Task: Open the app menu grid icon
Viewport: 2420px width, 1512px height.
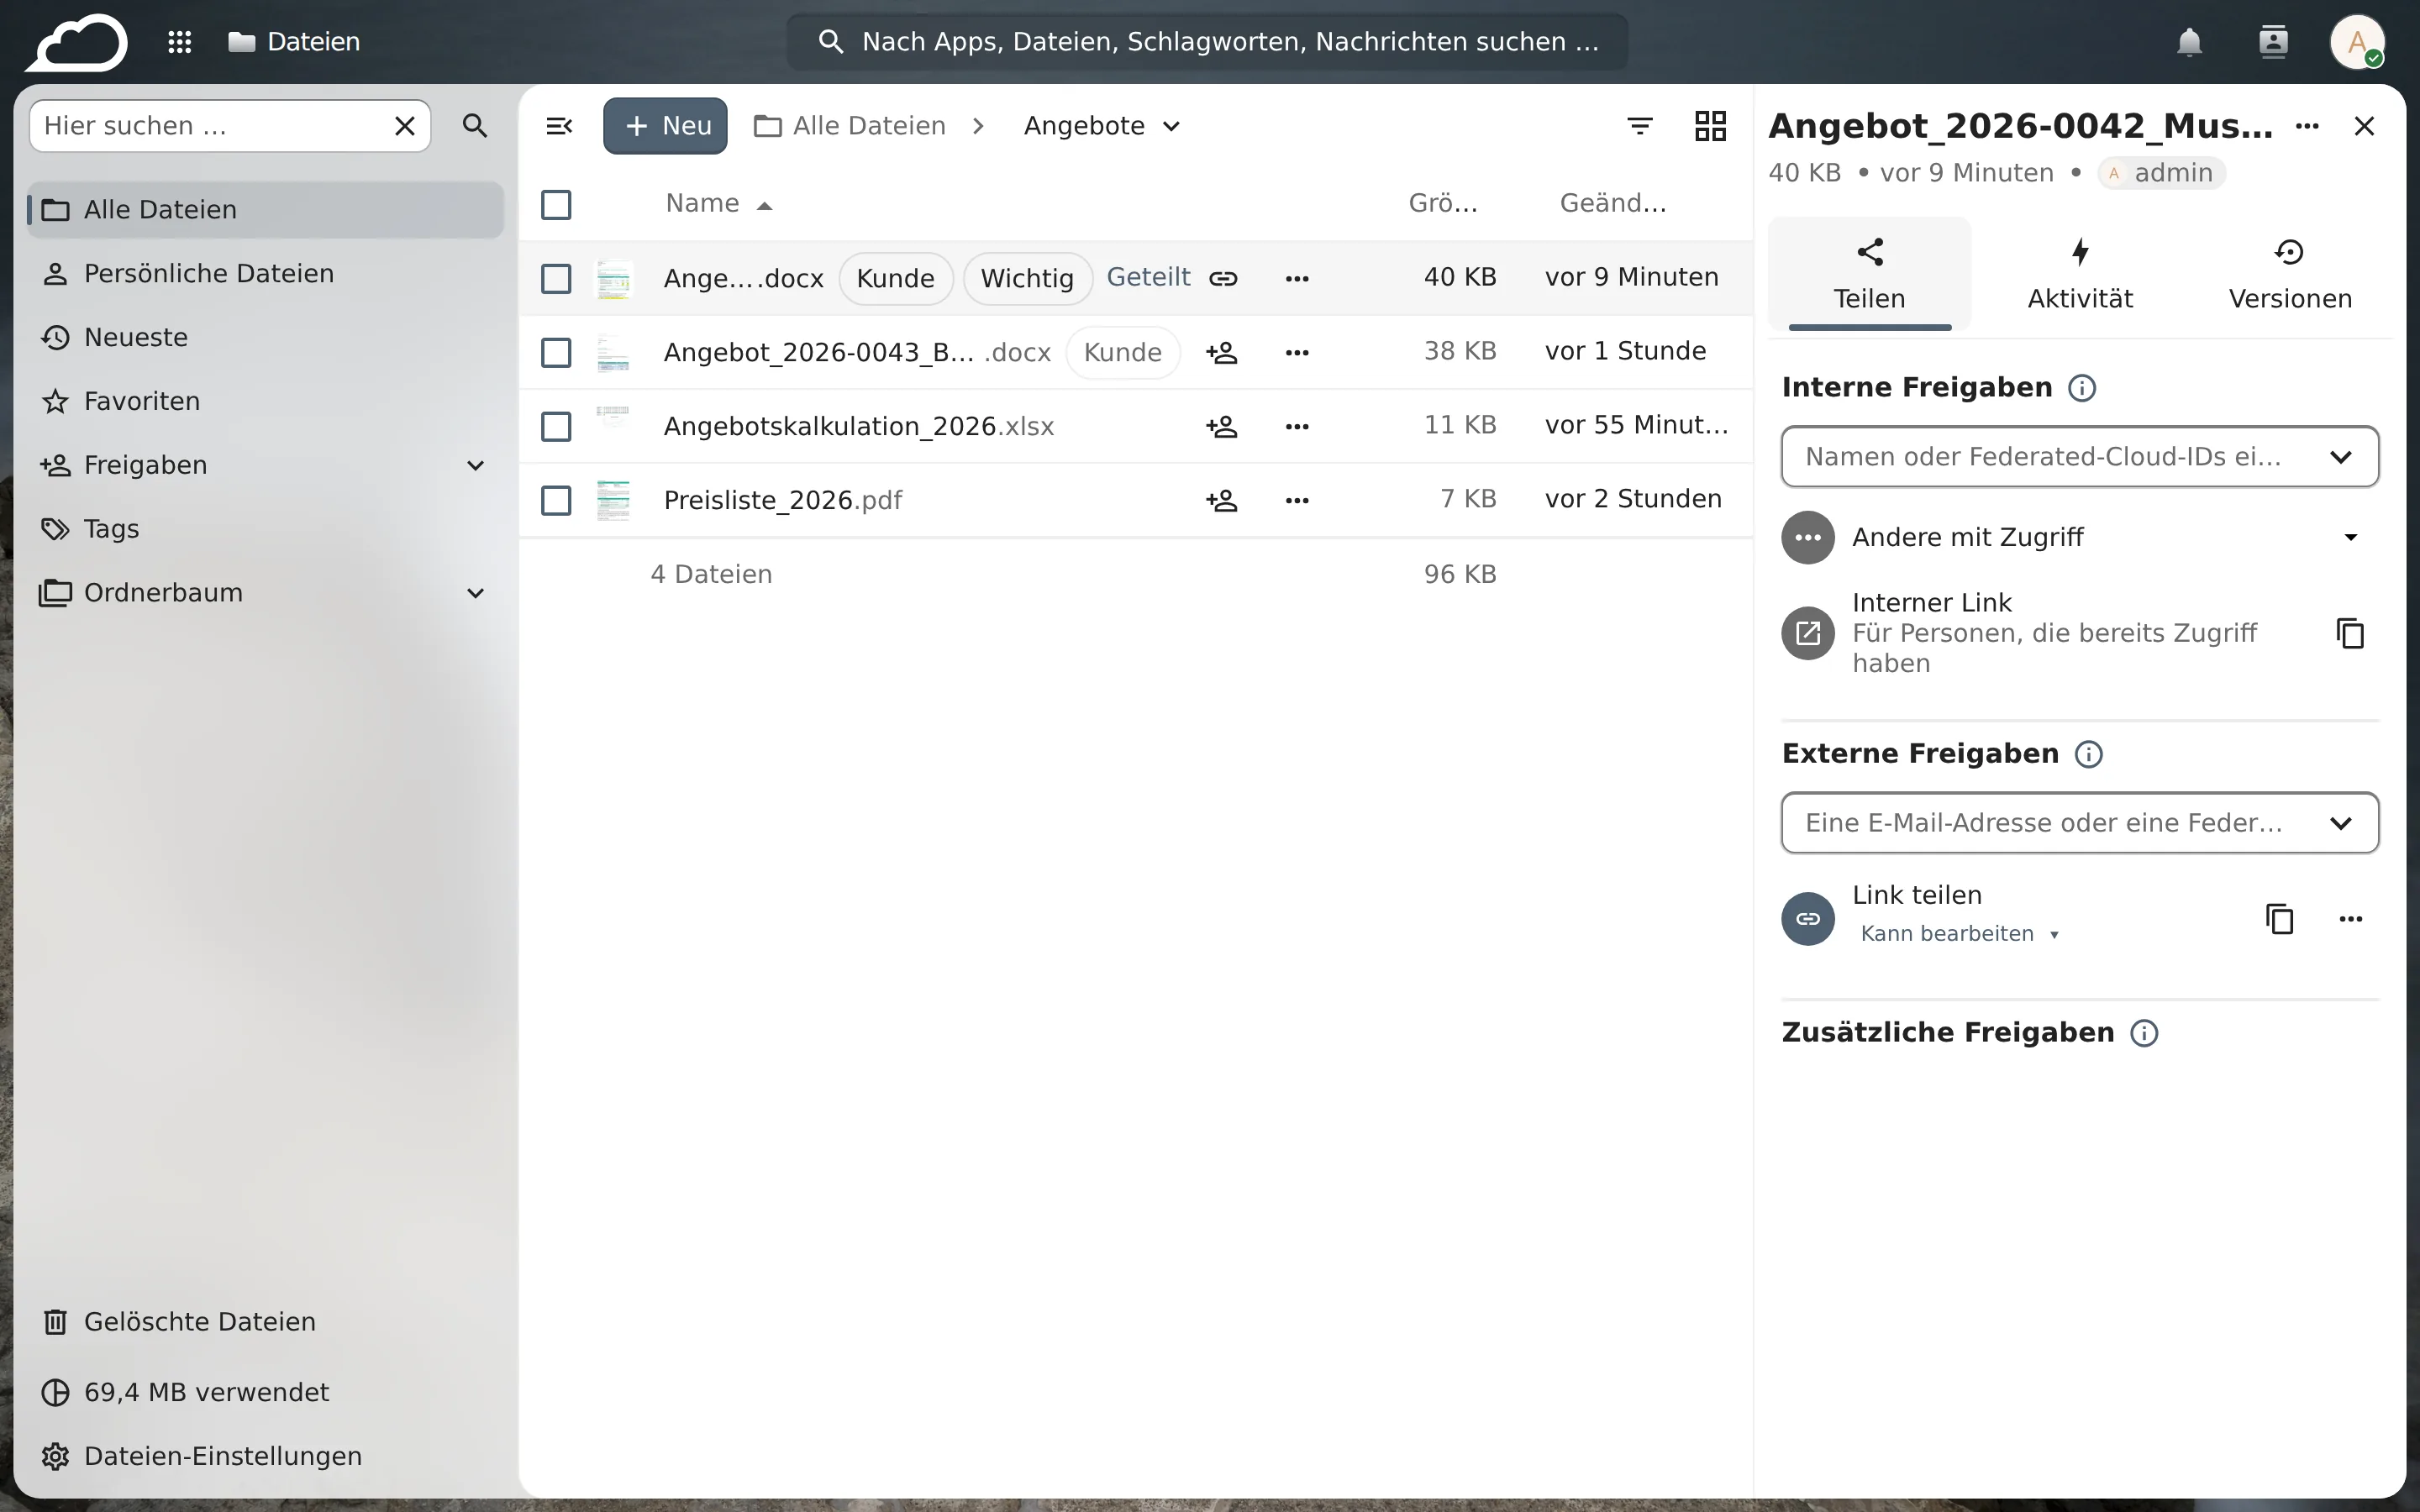Action: tap(180, 42)
